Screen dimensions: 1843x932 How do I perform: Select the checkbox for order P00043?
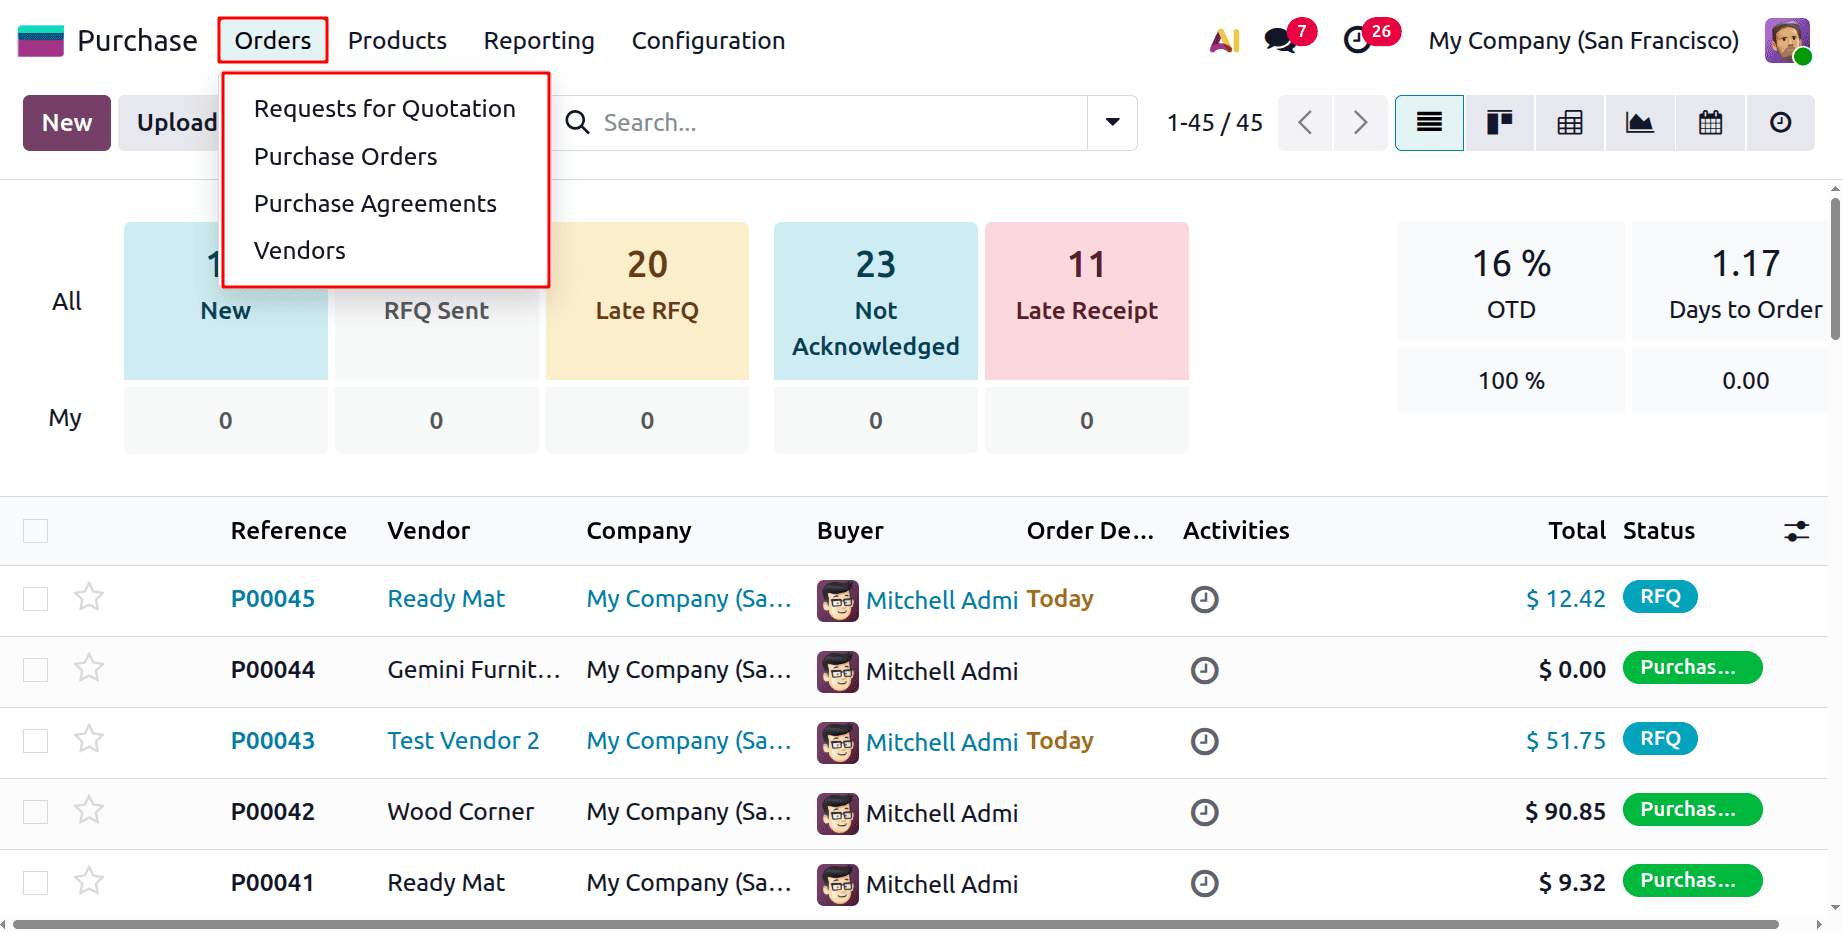35,740
